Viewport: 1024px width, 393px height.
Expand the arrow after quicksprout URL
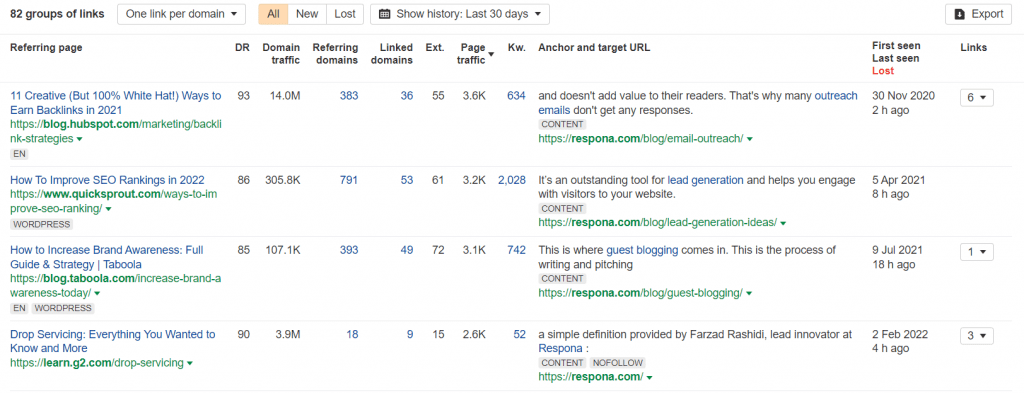pyautogui.click(x=108, y=209)
